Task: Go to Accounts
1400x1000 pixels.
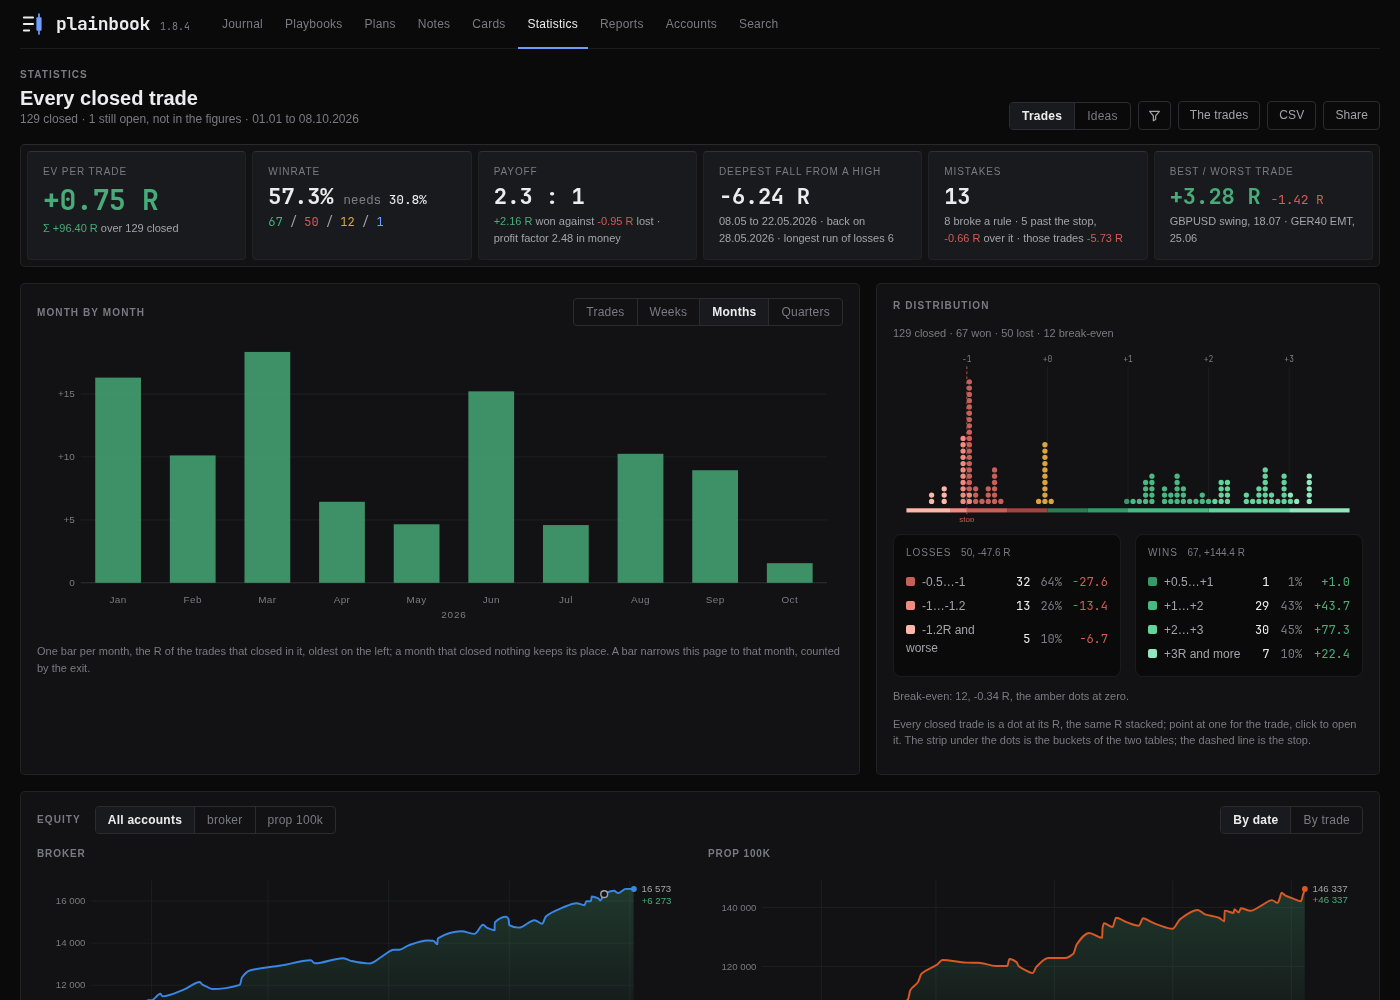Action: (691, 24)
